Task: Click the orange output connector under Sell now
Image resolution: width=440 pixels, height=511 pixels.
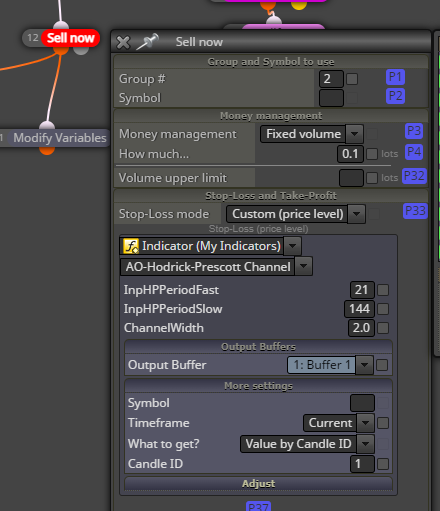Action: [61, 50]
